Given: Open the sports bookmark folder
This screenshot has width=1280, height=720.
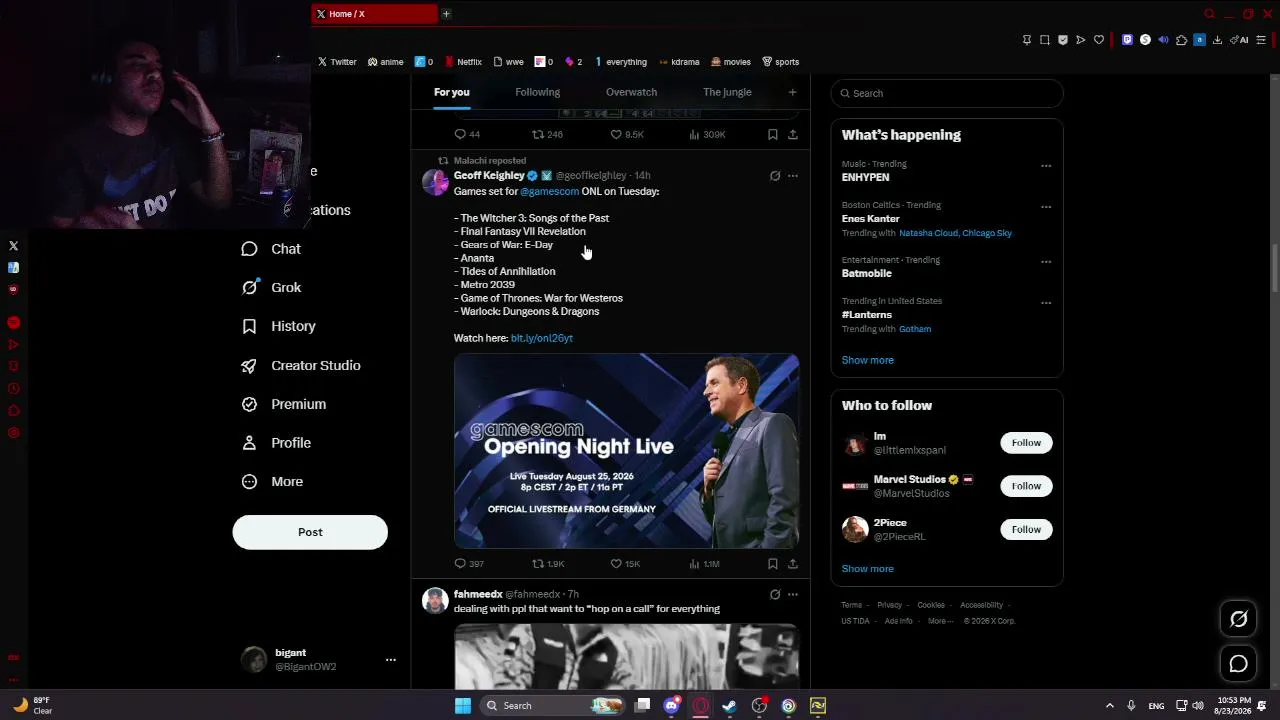Looking at the screenshot, I should [780, 62].
